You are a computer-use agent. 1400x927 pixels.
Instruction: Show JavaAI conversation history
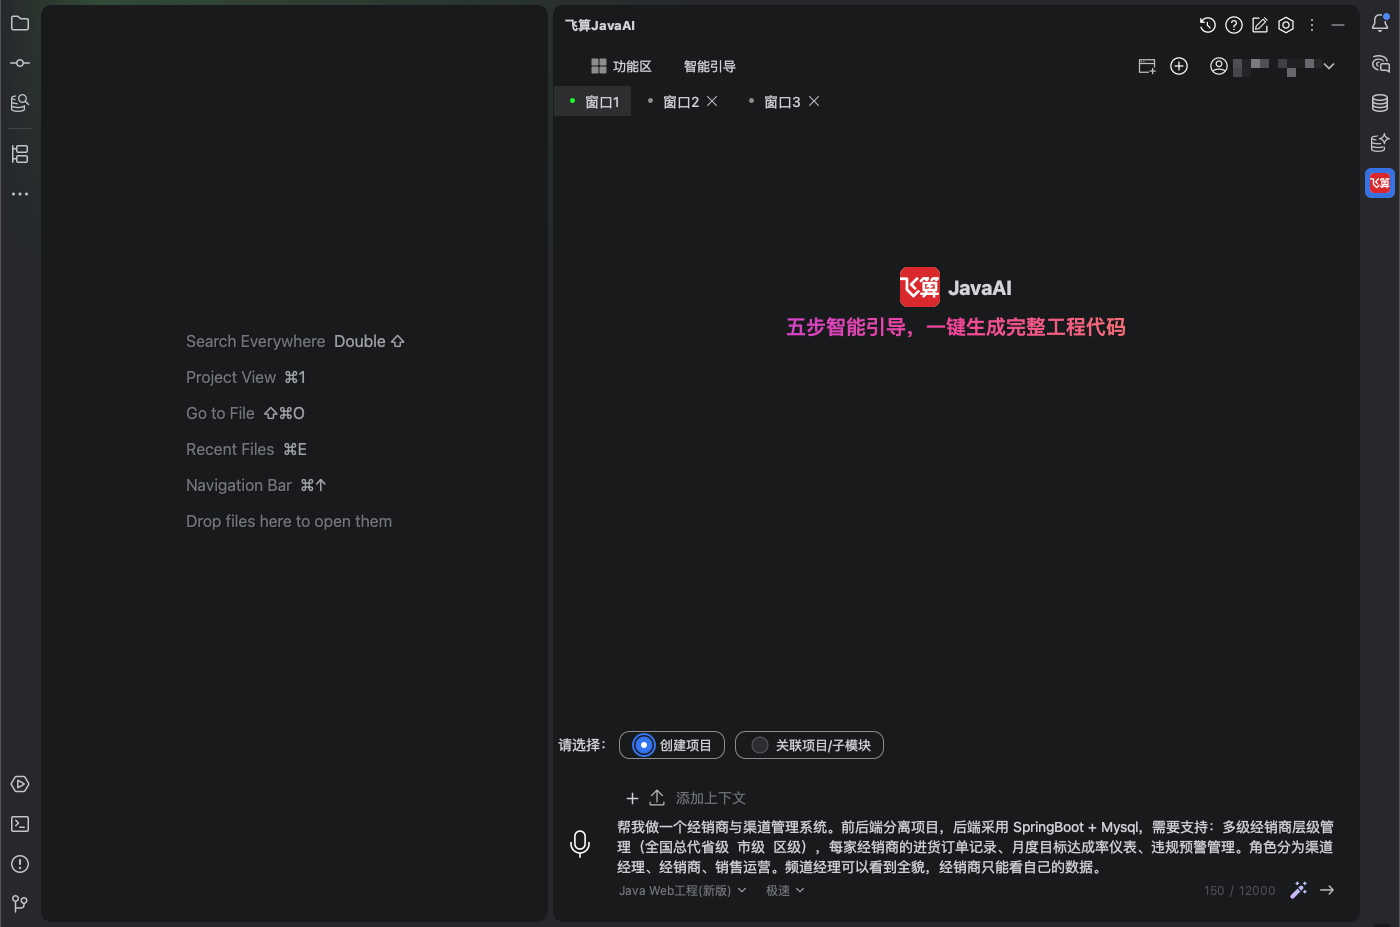1208,25
